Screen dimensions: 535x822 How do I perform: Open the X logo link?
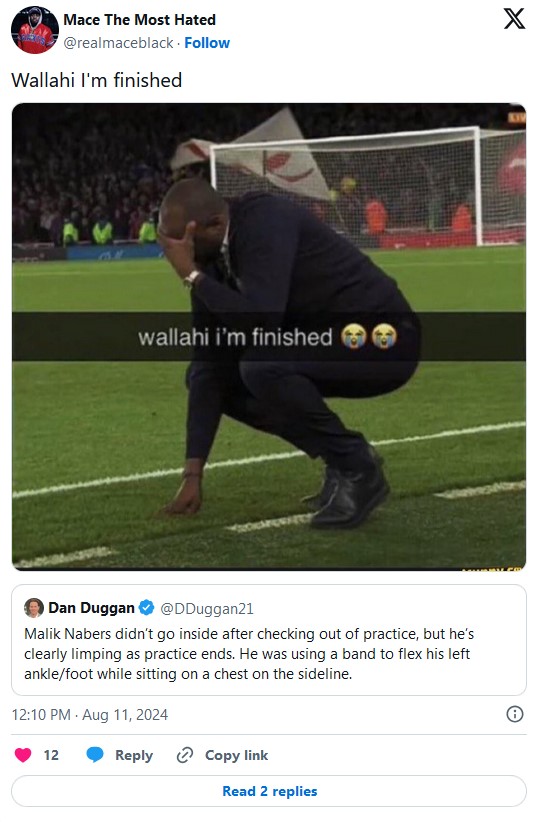[x=514, y=19]
